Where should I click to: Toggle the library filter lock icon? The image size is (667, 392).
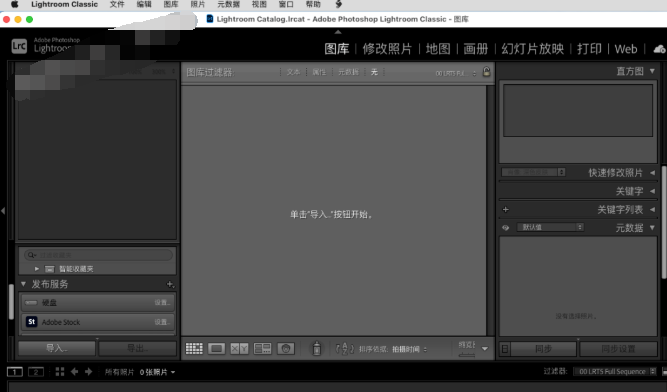point(486,71)
